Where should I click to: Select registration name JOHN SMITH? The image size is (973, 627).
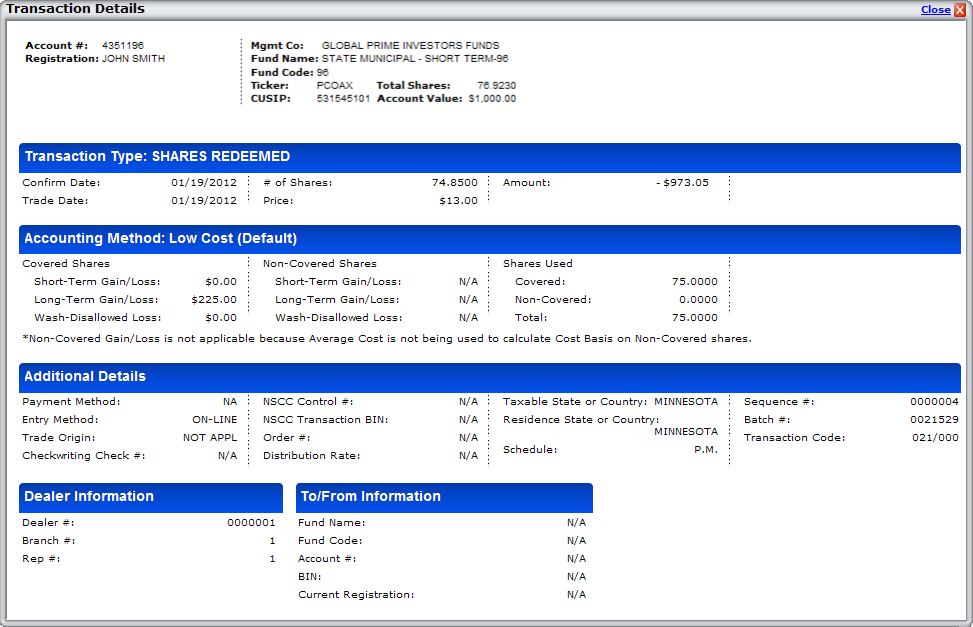[x=133, y=58]
